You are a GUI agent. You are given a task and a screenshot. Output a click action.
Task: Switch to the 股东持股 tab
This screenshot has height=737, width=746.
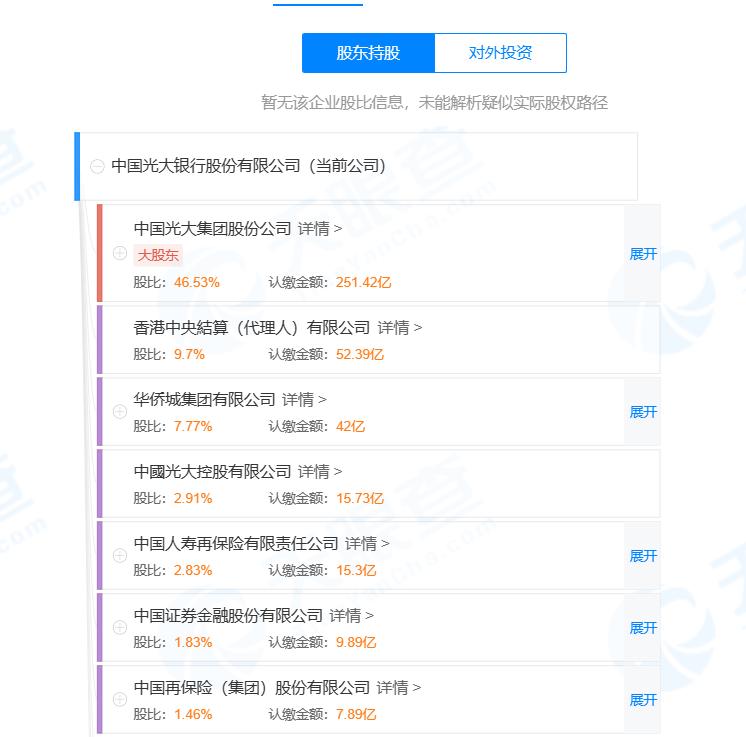tap(368, 53)
